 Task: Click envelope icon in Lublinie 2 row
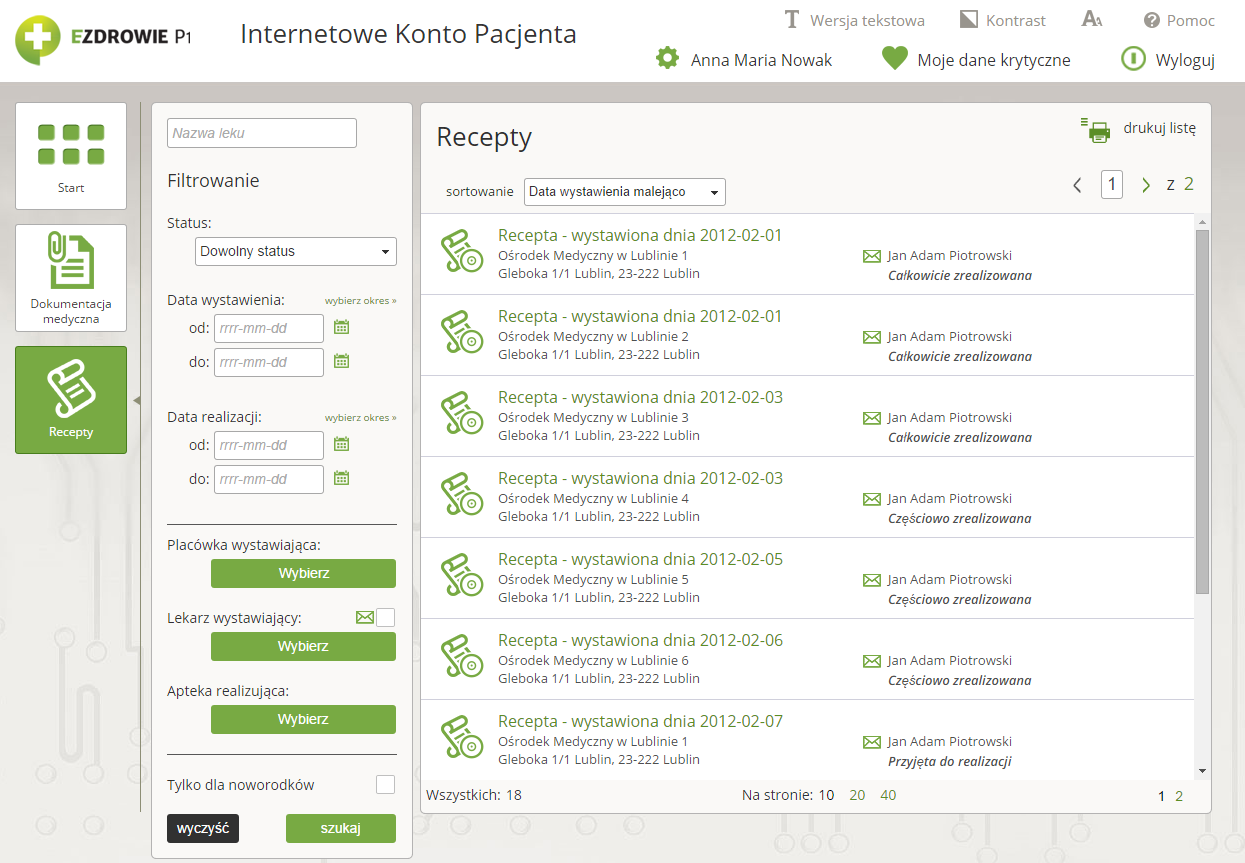click(x=871, y=337)
